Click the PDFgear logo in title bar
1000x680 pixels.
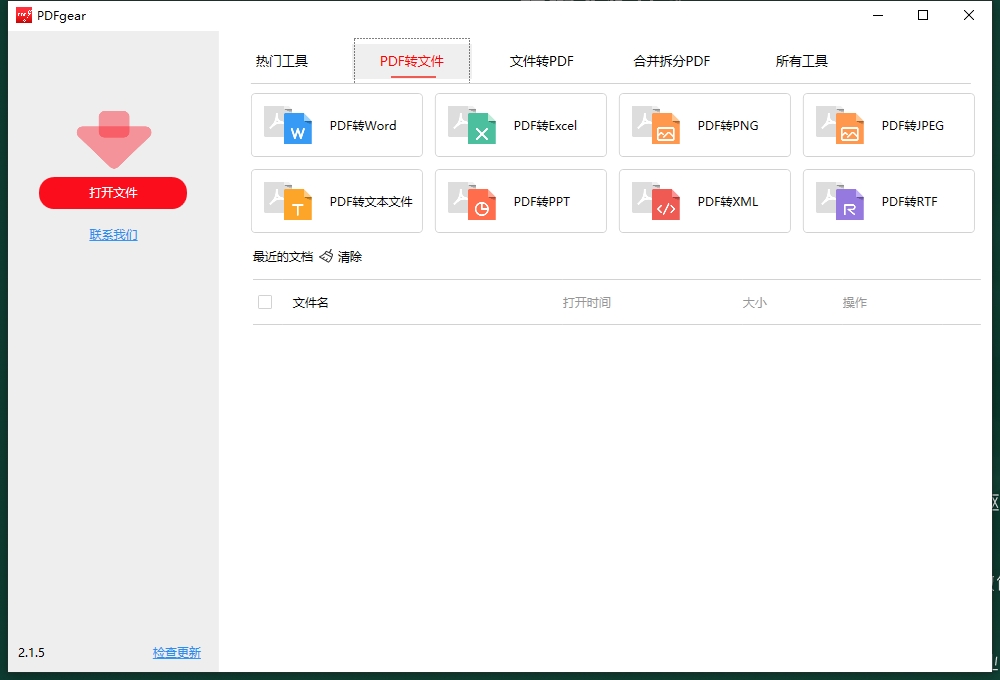pyautogui.click(x=24, y=15)
